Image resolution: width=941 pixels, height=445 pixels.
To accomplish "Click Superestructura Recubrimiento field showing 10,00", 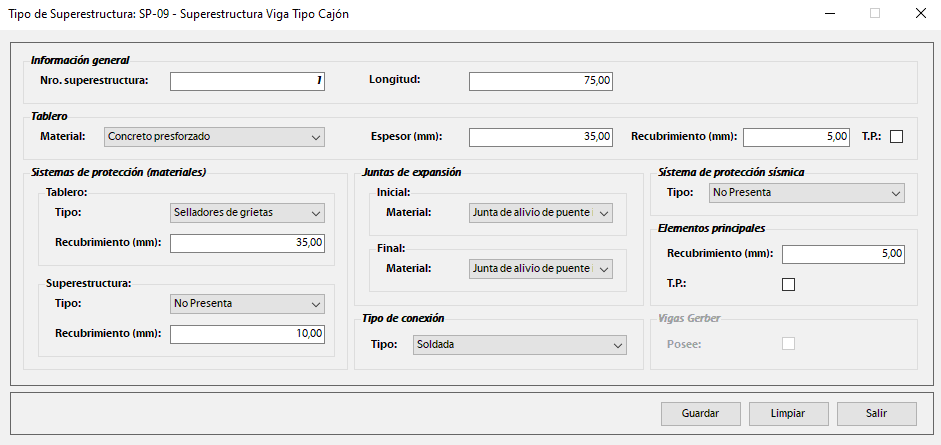I will 248,334.
